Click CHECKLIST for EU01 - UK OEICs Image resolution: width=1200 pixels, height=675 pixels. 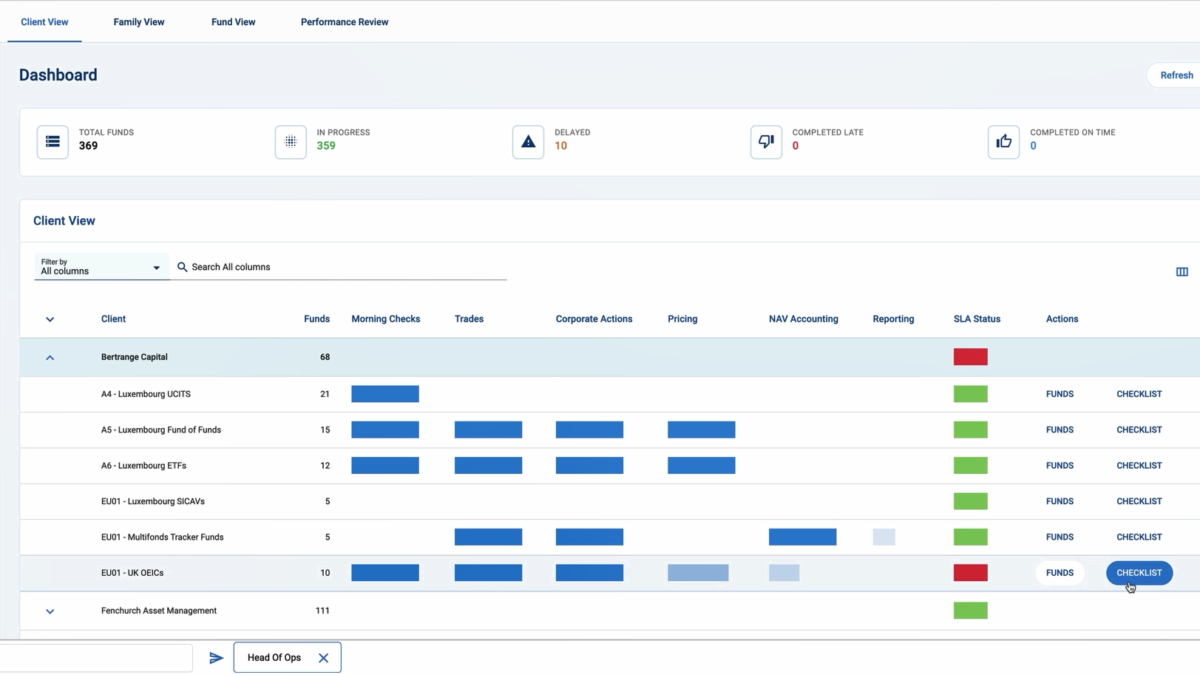[x=1139, y=573]
